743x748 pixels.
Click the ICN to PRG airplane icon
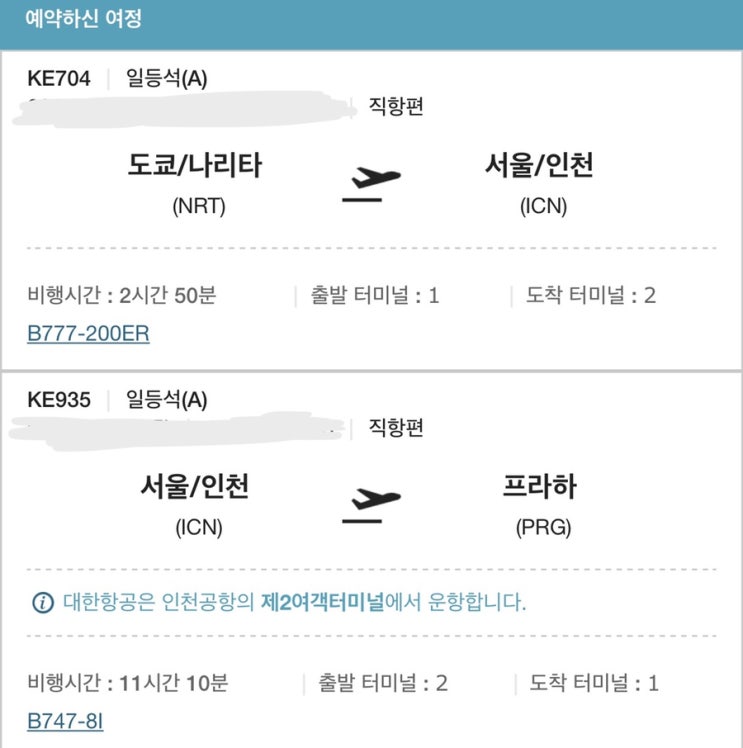371,506
